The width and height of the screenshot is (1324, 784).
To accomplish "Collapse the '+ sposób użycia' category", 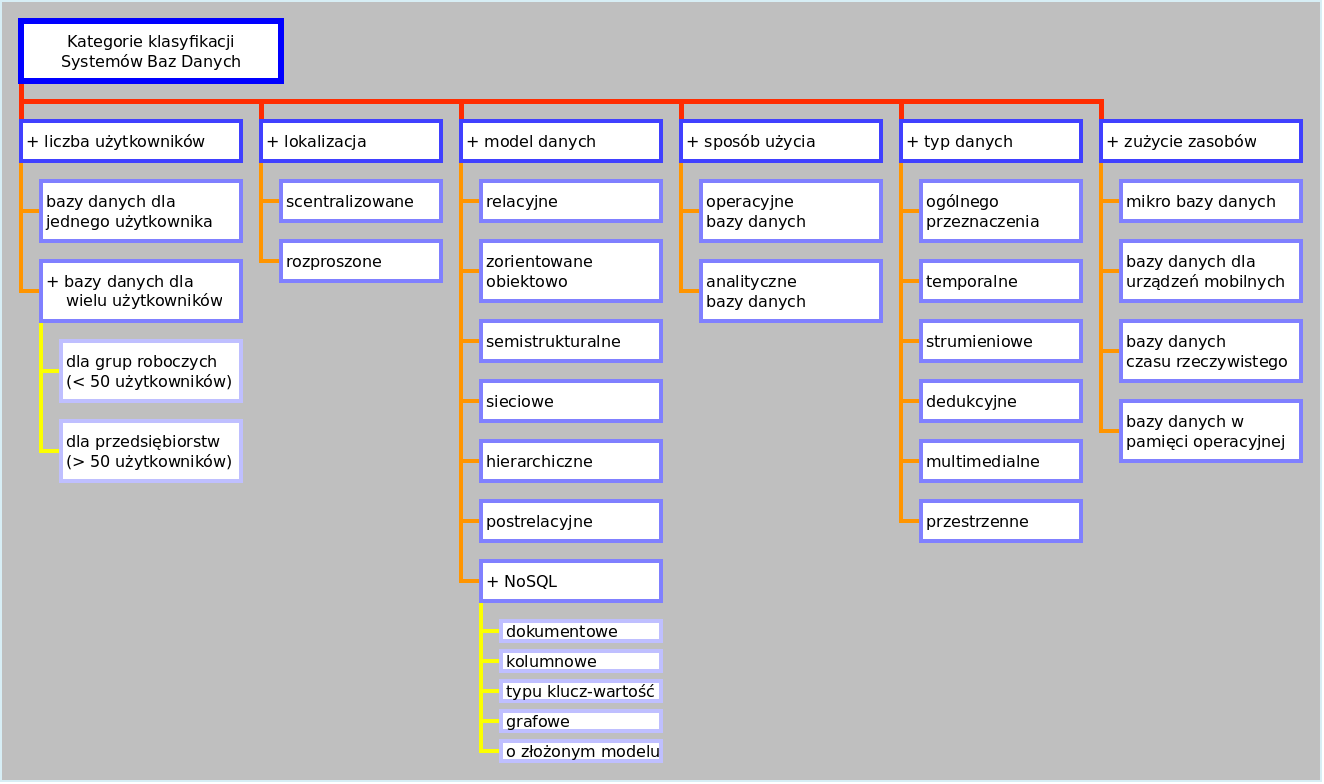I will point(781,141).
